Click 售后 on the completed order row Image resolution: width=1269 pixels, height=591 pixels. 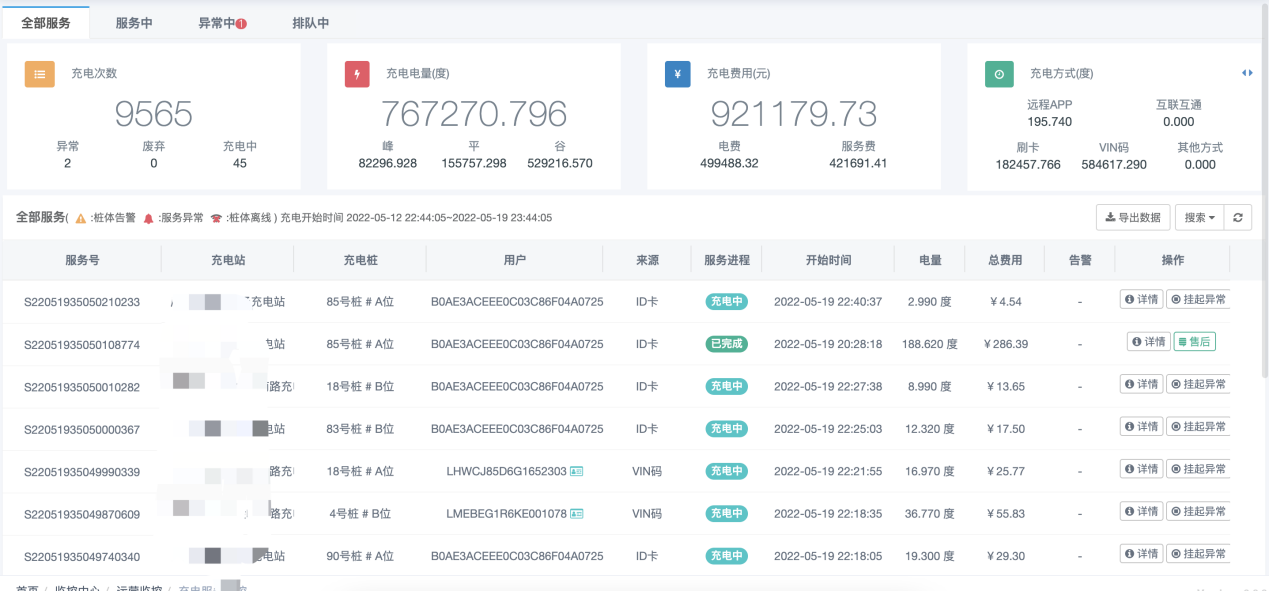click(x=1194, y=342)
